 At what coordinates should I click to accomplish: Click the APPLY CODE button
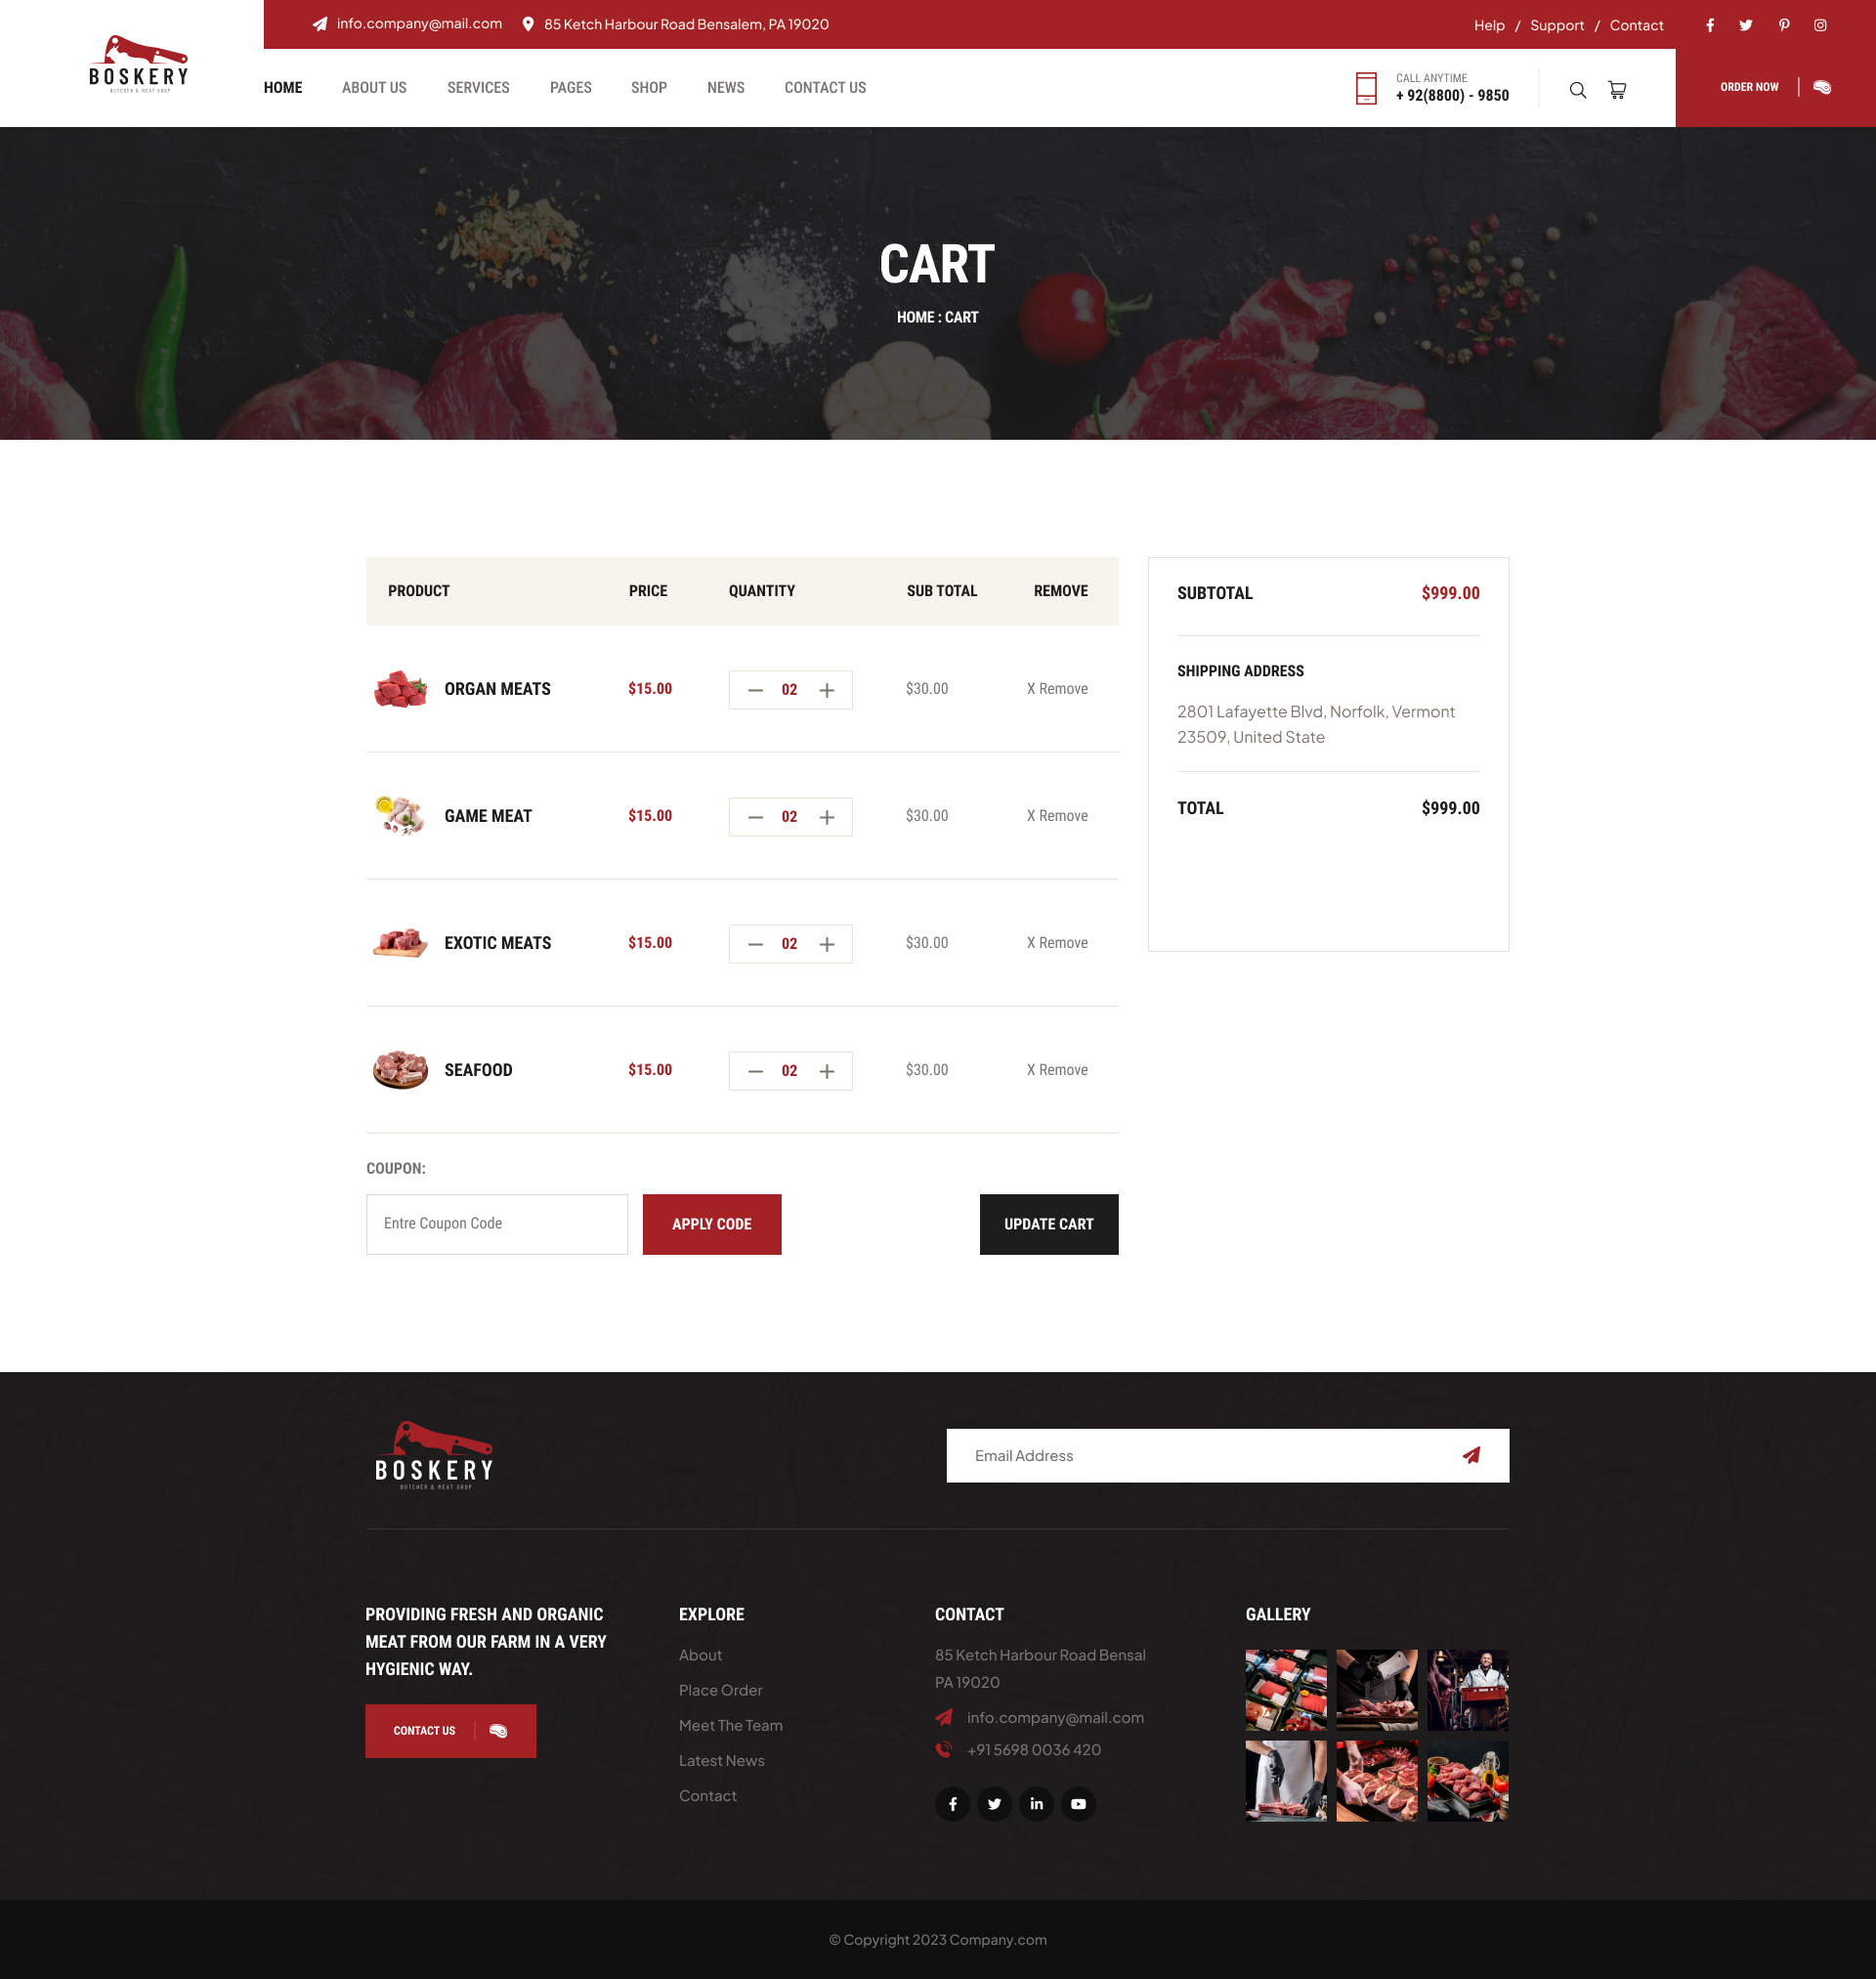pyautogui.click(x=710, y=1225)
